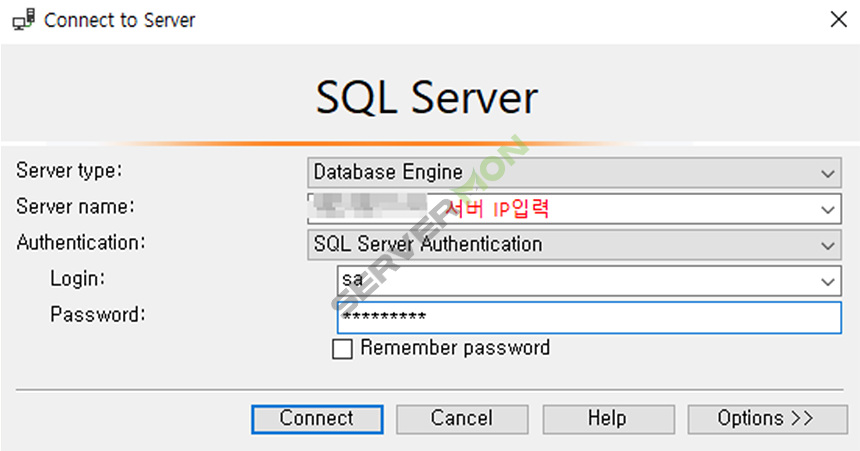Click the Server name label
This screenshot has width=860, height=451.
(x=75, y=206)
